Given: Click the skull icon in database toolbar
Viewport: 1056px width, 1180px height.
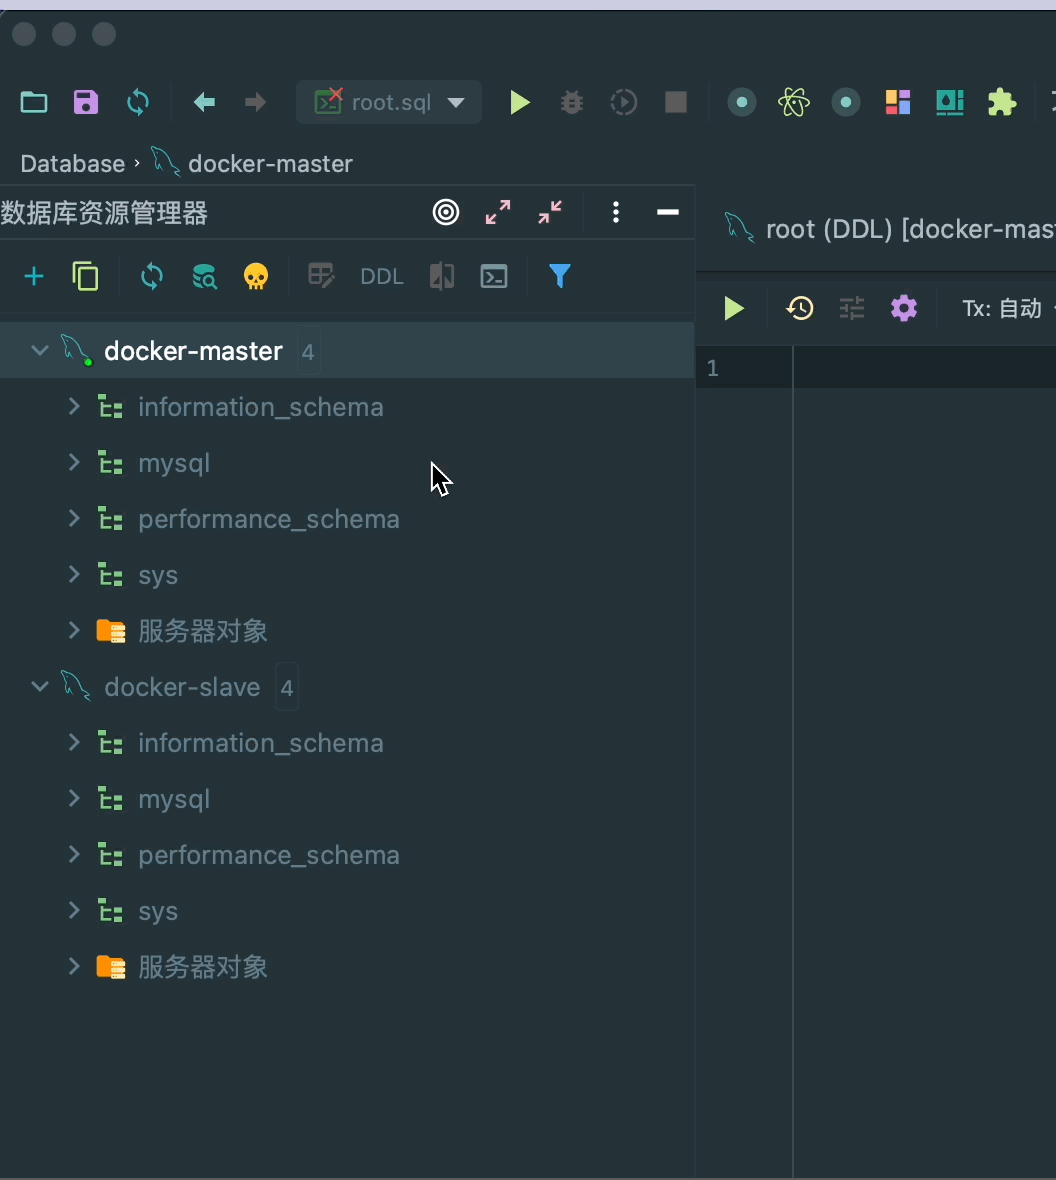Looking at the screenshot, I should (256, 276).
